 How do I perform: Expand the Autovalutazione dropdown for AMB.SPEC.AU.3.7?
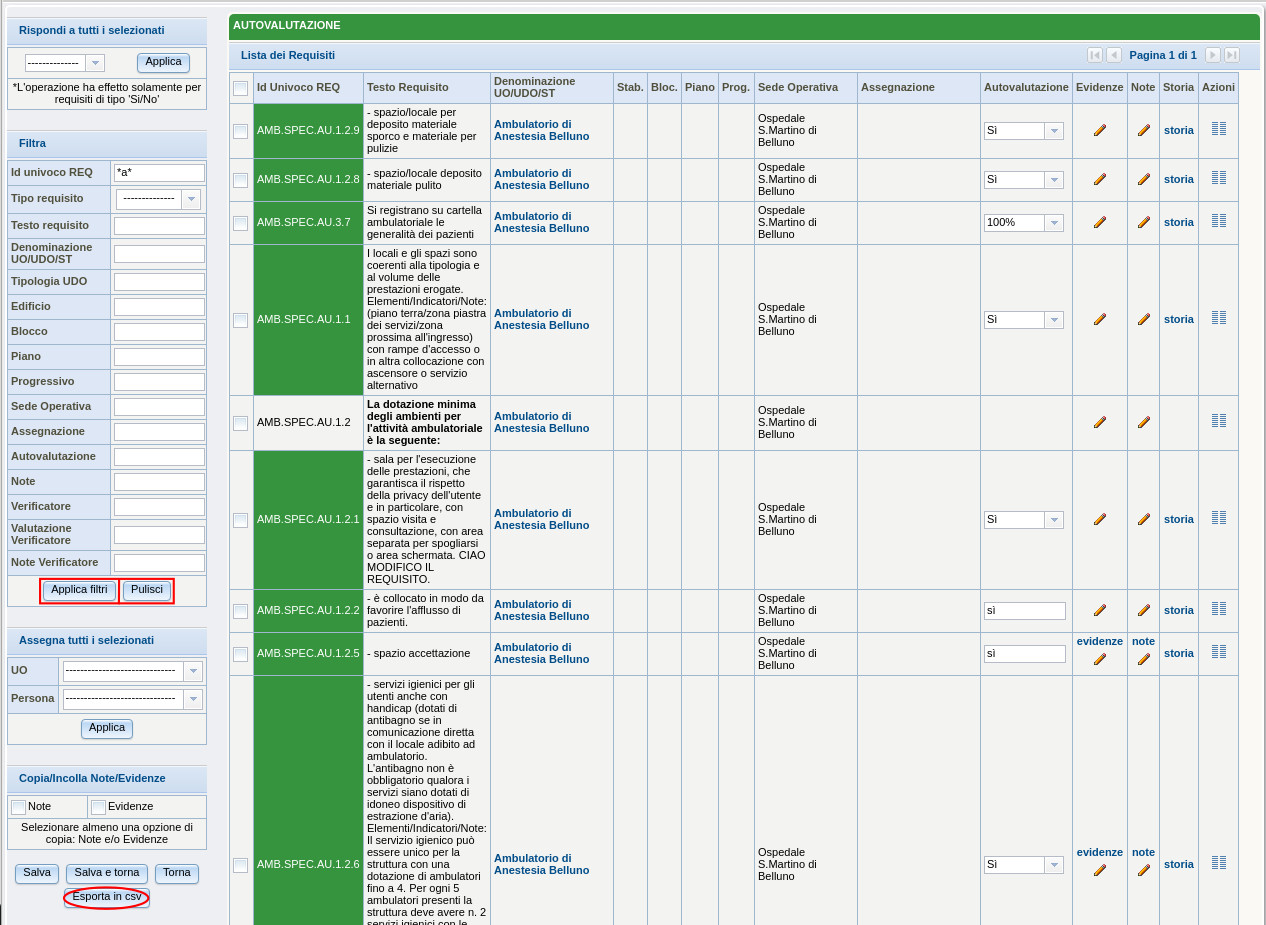[x=1053, y=223]
